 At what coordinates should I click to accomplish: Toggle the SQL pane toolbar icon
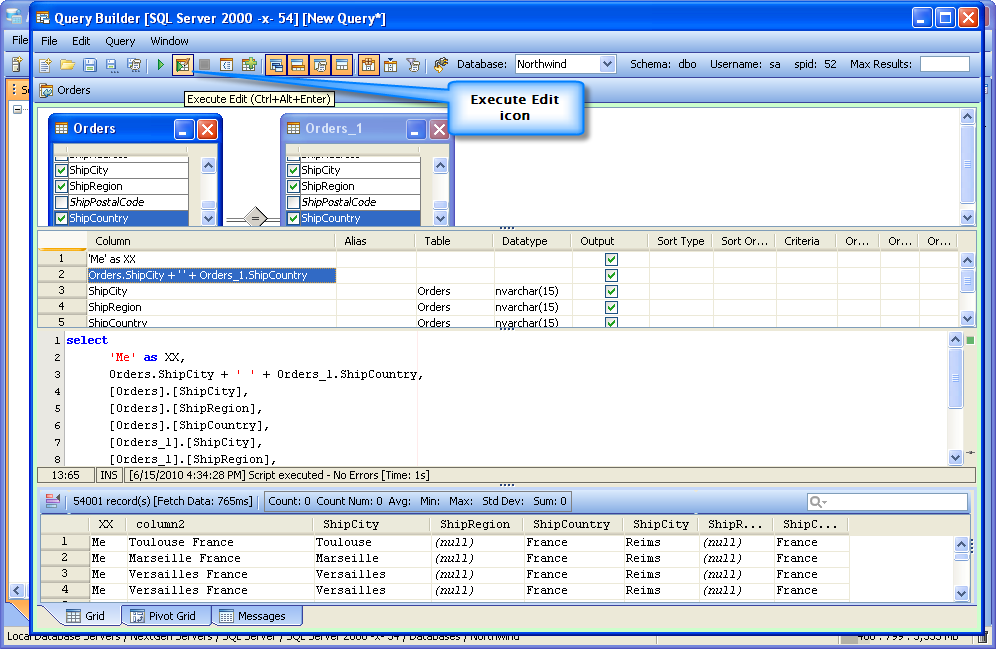[320, 65]
